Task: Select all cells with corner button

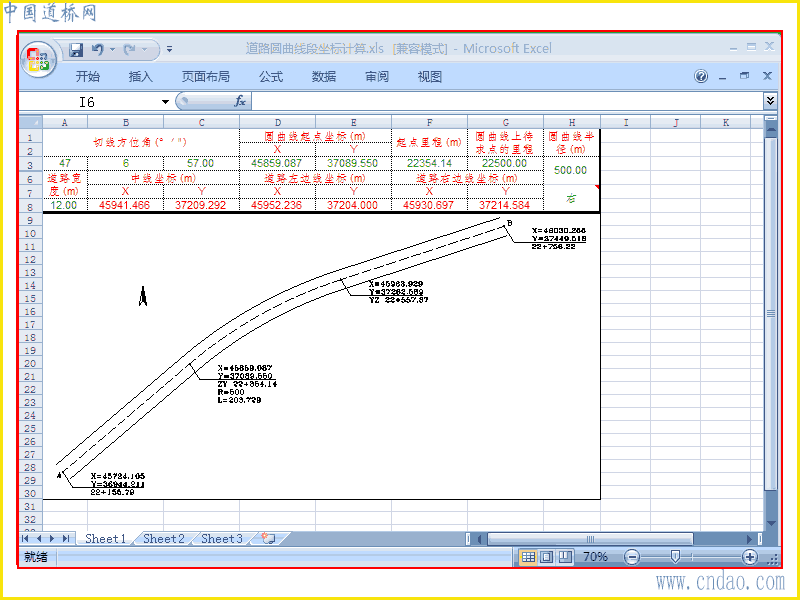Action: [31, 122]
